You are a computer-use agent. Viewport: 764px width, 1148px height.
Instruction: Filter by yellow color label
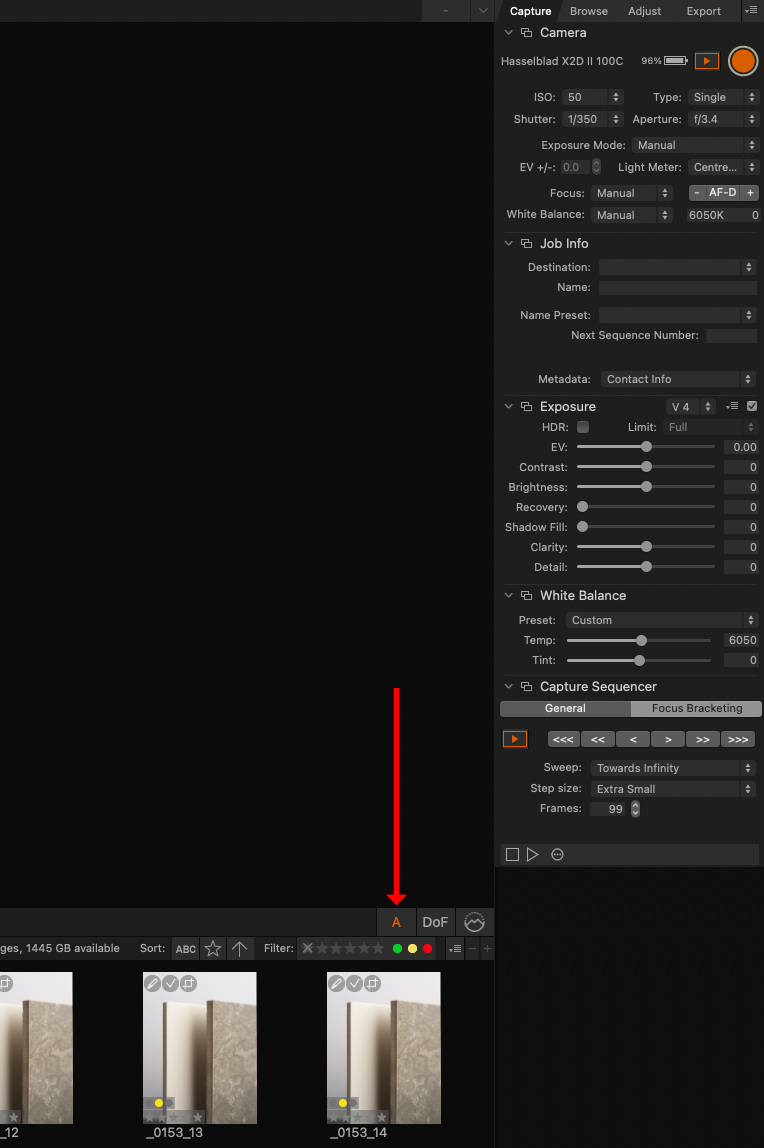click(413, 949)
